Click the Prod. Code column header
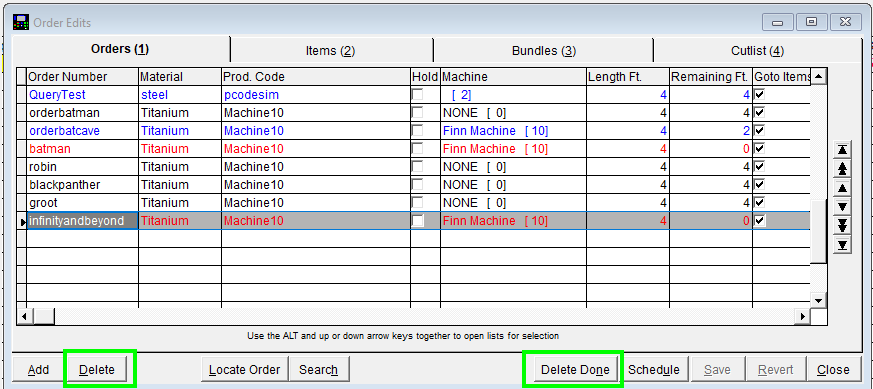Viewport: 873px width, 389px height. coord(316,77)
